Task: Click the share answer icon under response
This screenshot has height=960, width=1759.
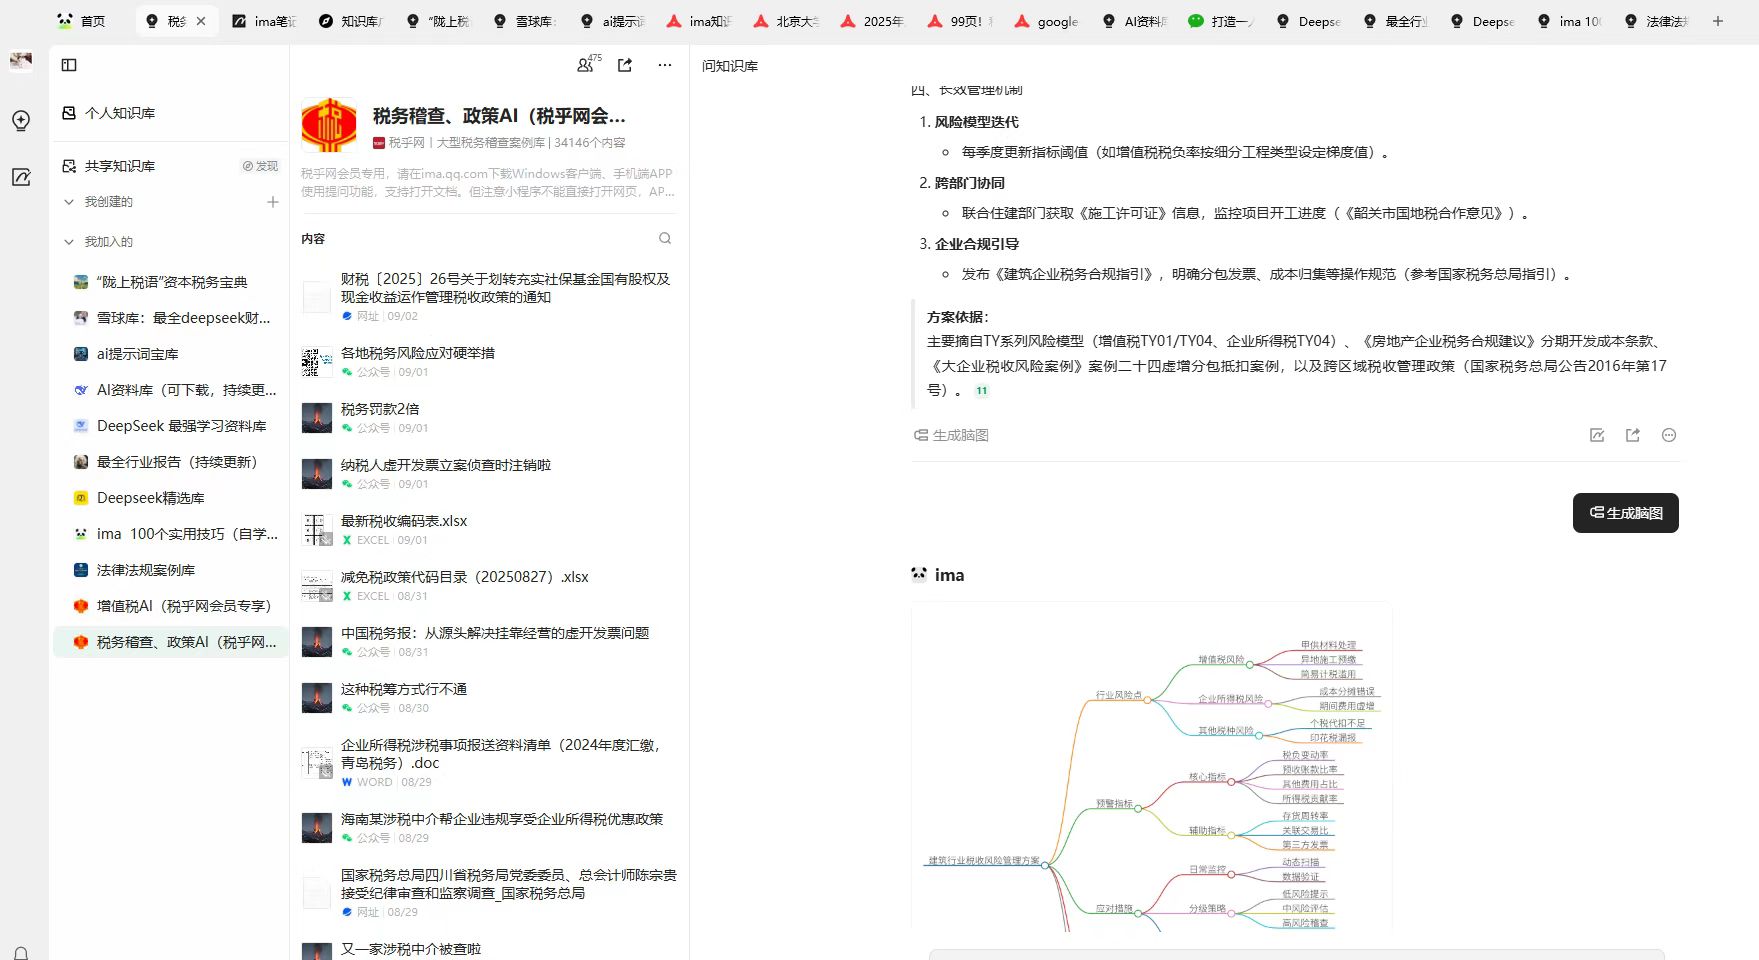Action: [1633, 435]
